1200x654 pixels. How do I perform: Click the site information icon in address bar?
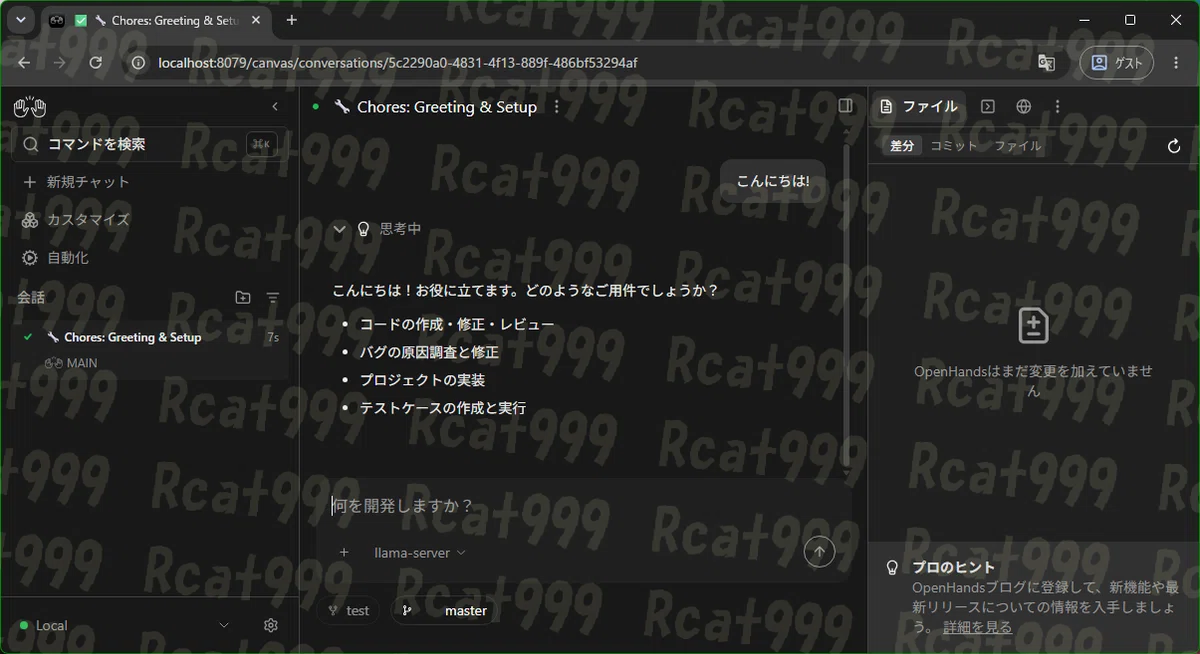pos(139,62)
